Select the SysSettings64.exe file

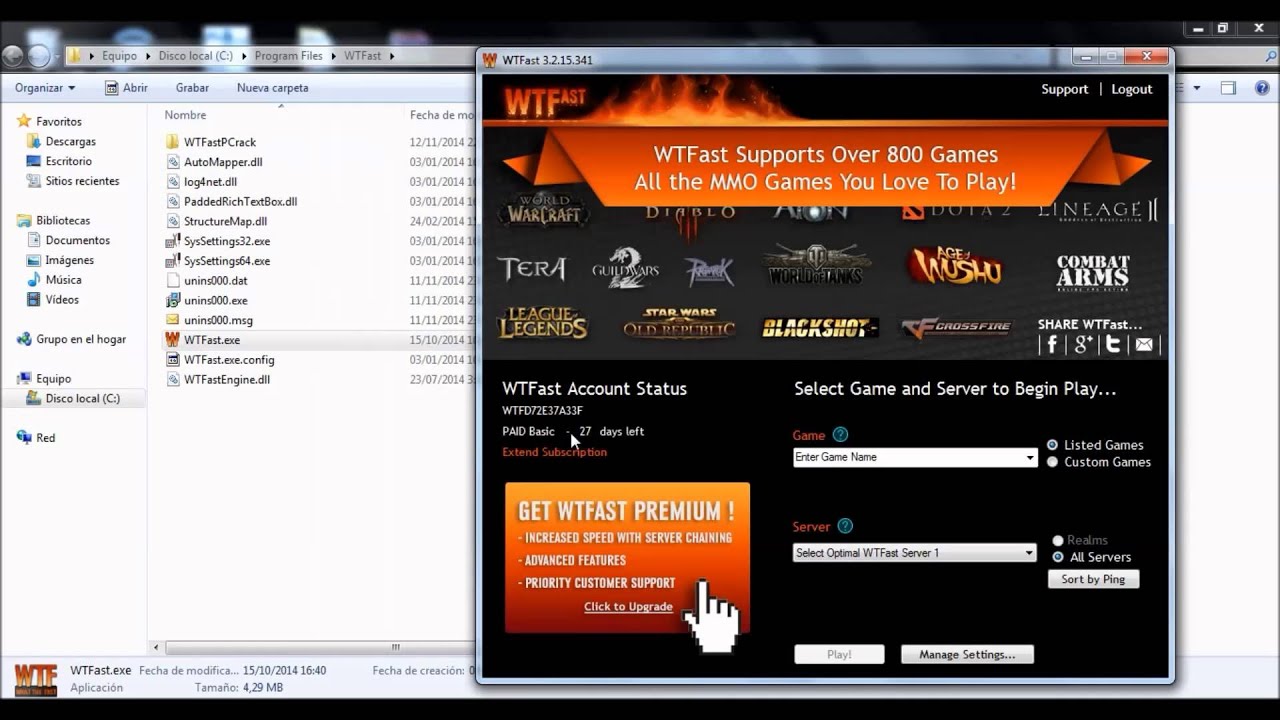pos(227,261)
